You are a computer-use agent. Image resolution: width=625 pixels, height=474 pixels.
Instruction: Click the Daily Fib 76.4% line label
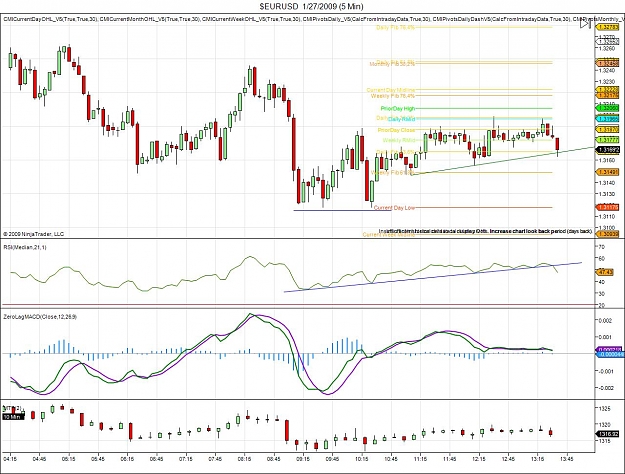point(395,28)
